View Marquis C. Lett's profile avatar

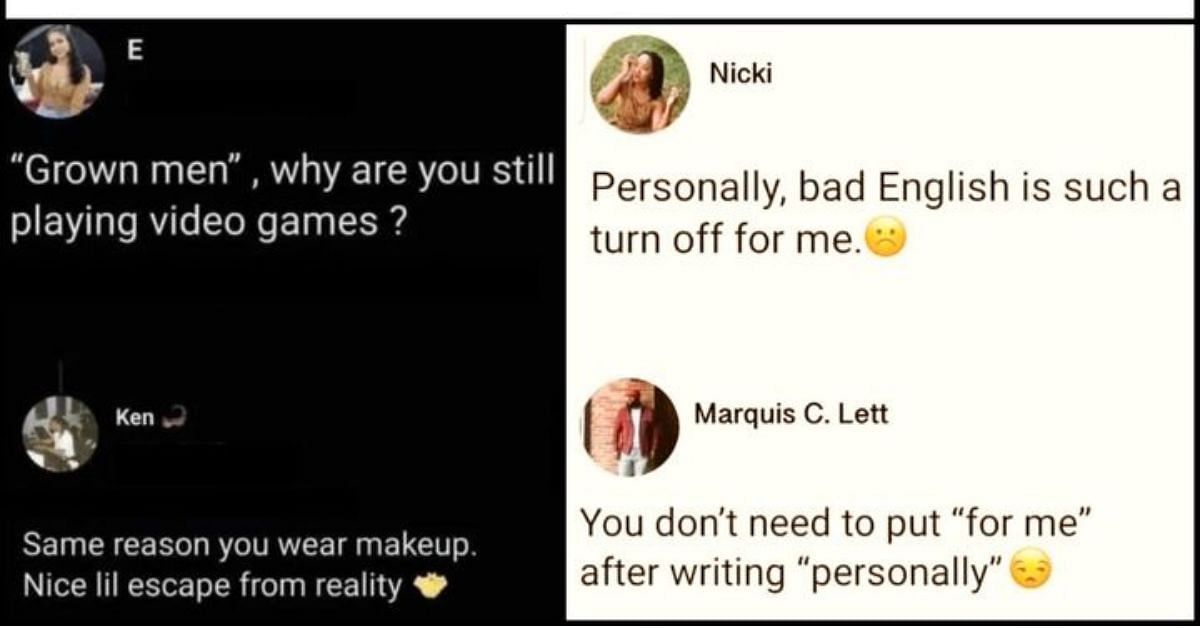click(x=630, y=426)
